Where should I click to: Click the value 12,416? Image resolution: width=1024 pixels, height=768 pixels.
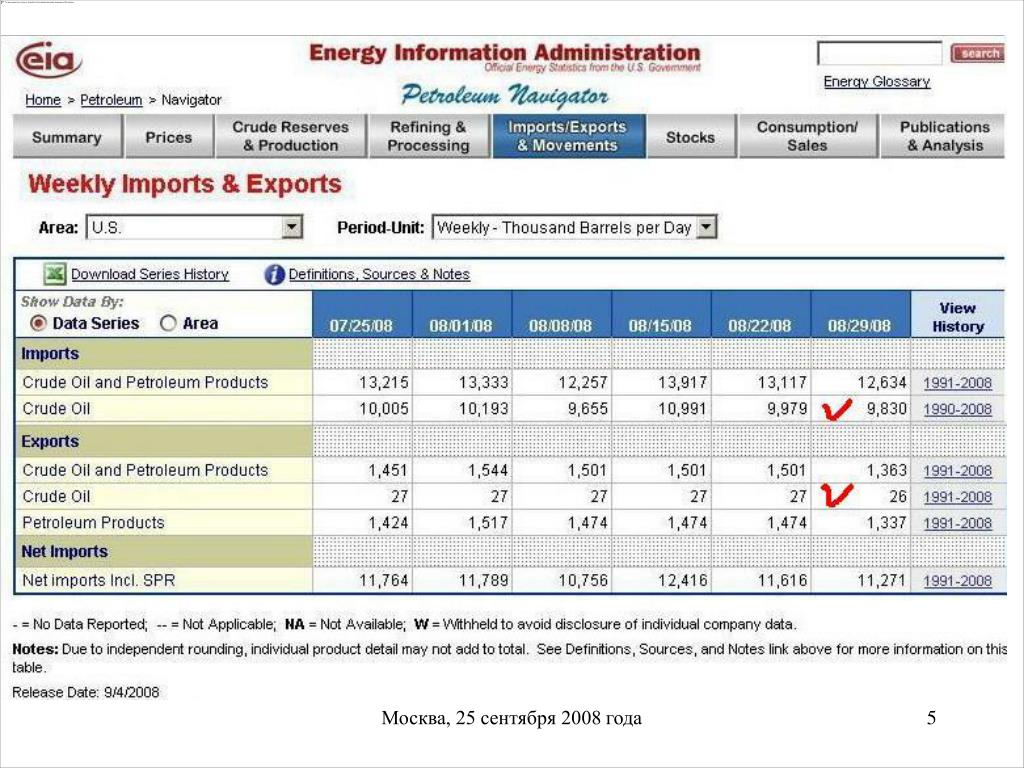[x=682, y=580]
